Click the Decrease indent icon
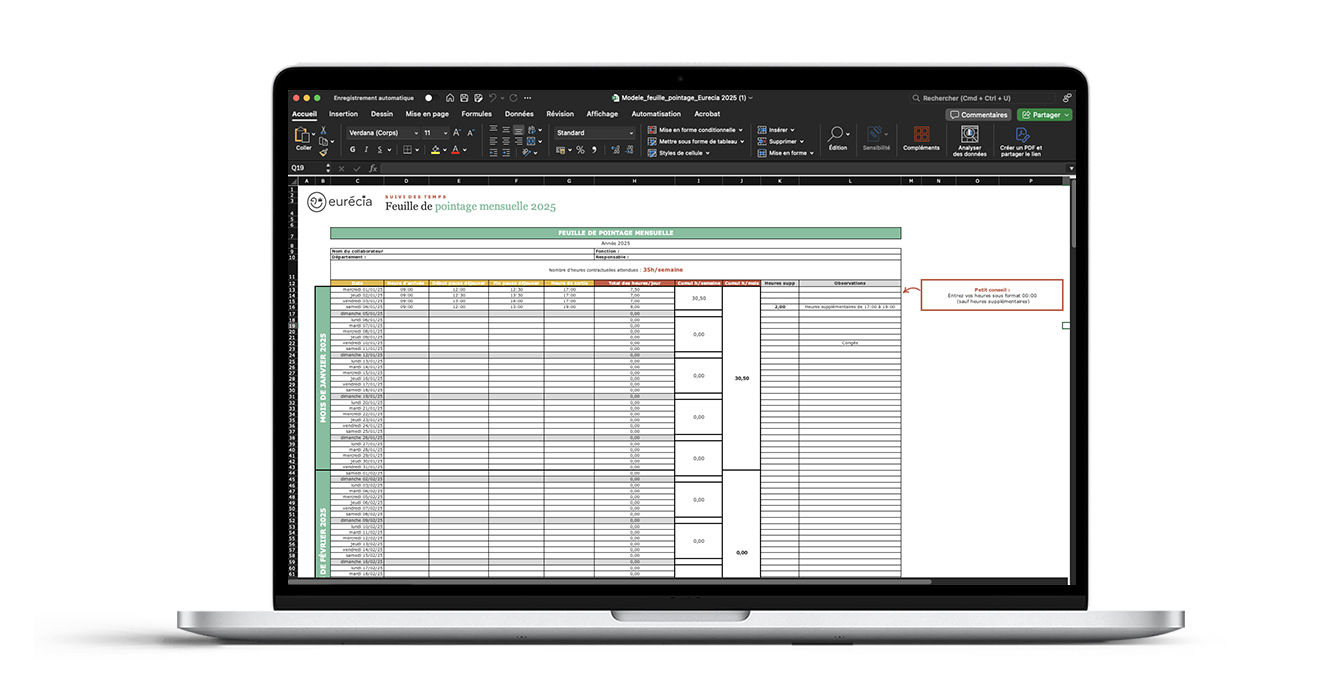Image resolution: width=1337 pixels, height=681 pixels. click(x=493, y=152)
